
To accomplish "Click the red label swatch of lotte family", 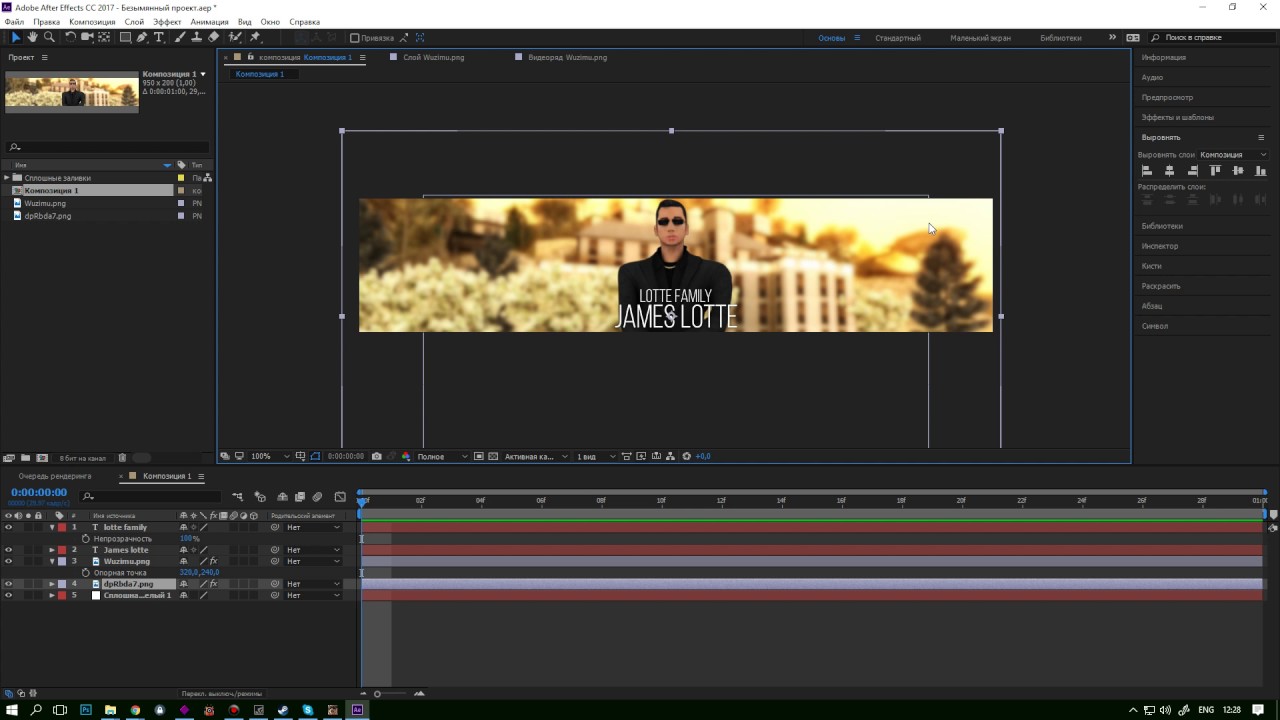I will tap(62, 527).
